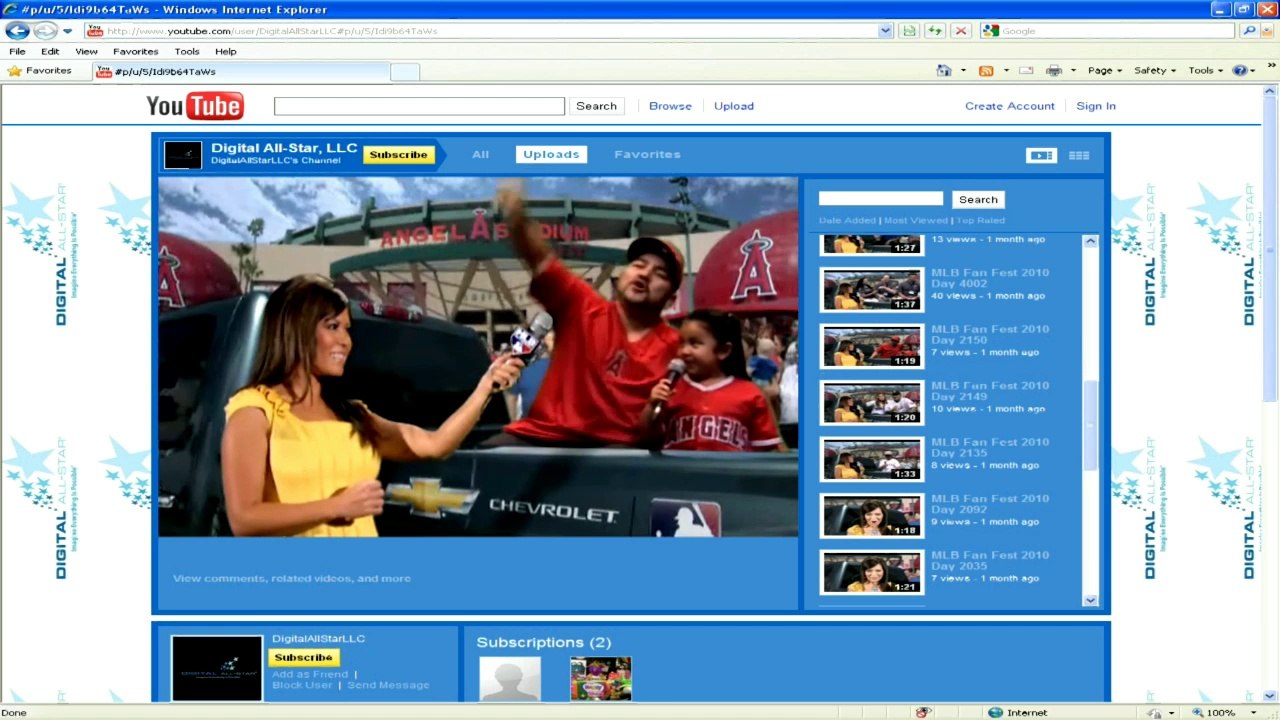Click the Read Mail envelope icon

pos(1026,71)
